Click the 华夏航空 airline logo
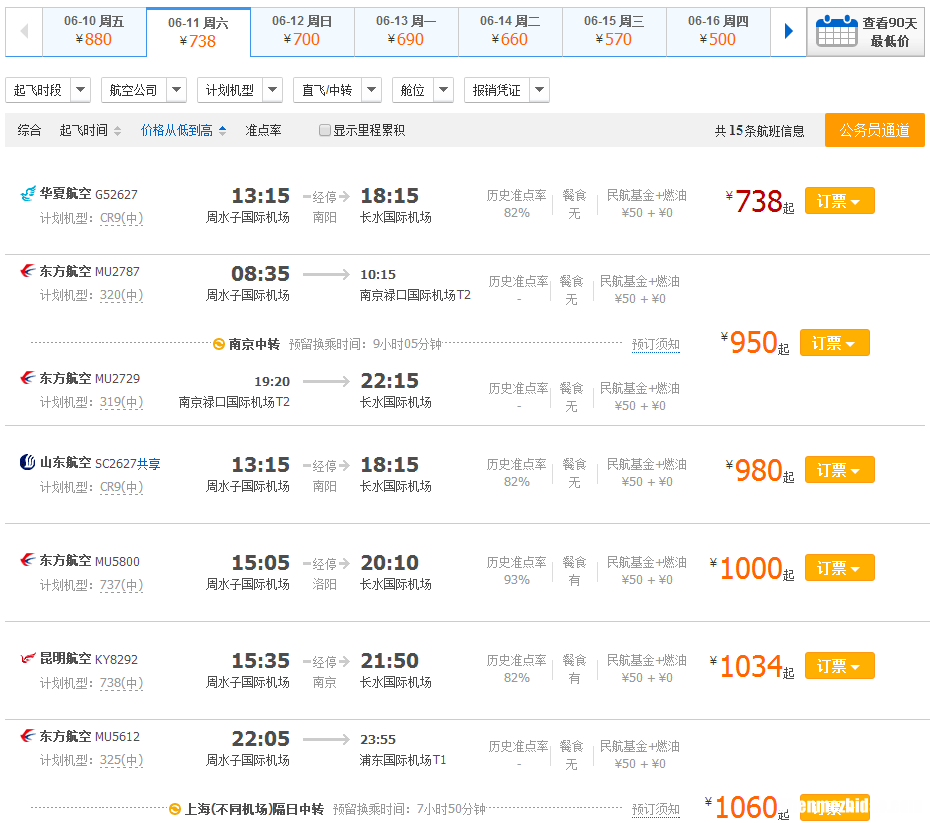 click(x=27, y=193)
